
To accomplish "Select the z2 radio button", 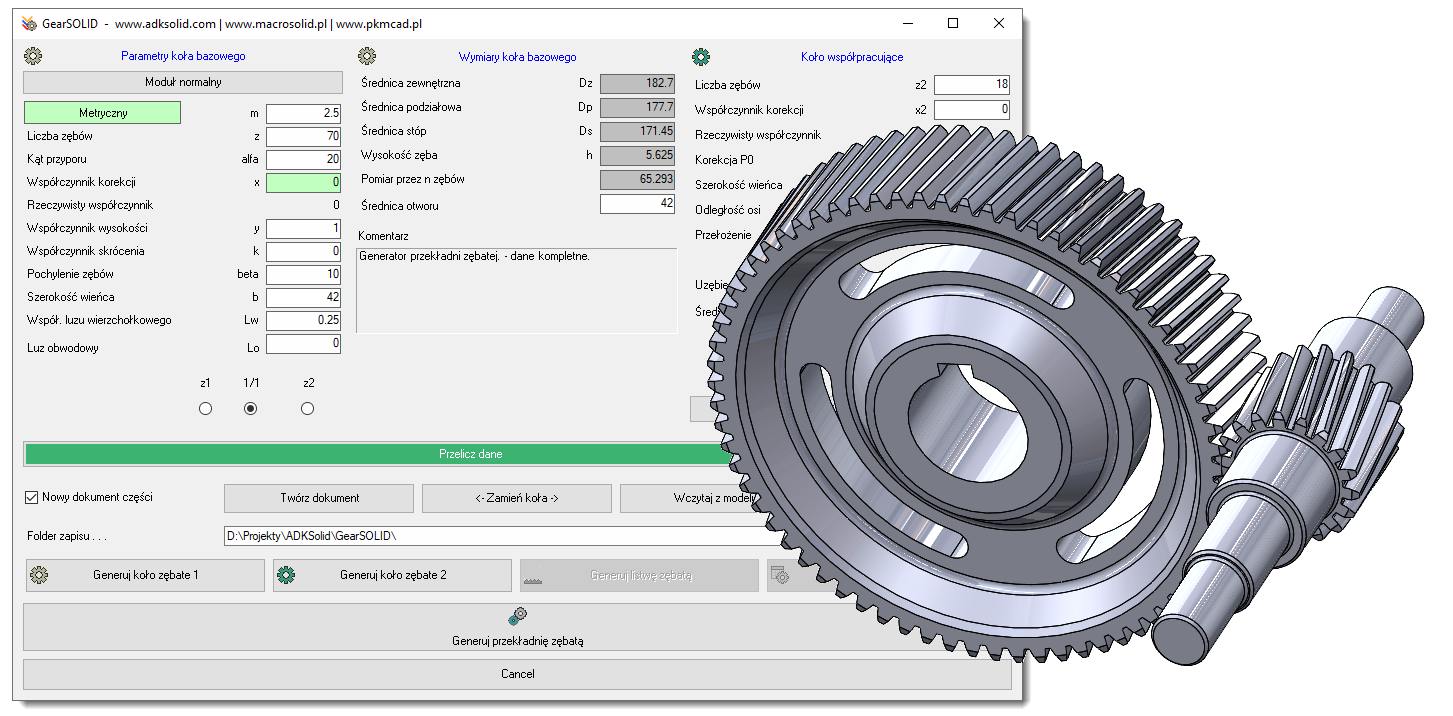I will 308,408.
